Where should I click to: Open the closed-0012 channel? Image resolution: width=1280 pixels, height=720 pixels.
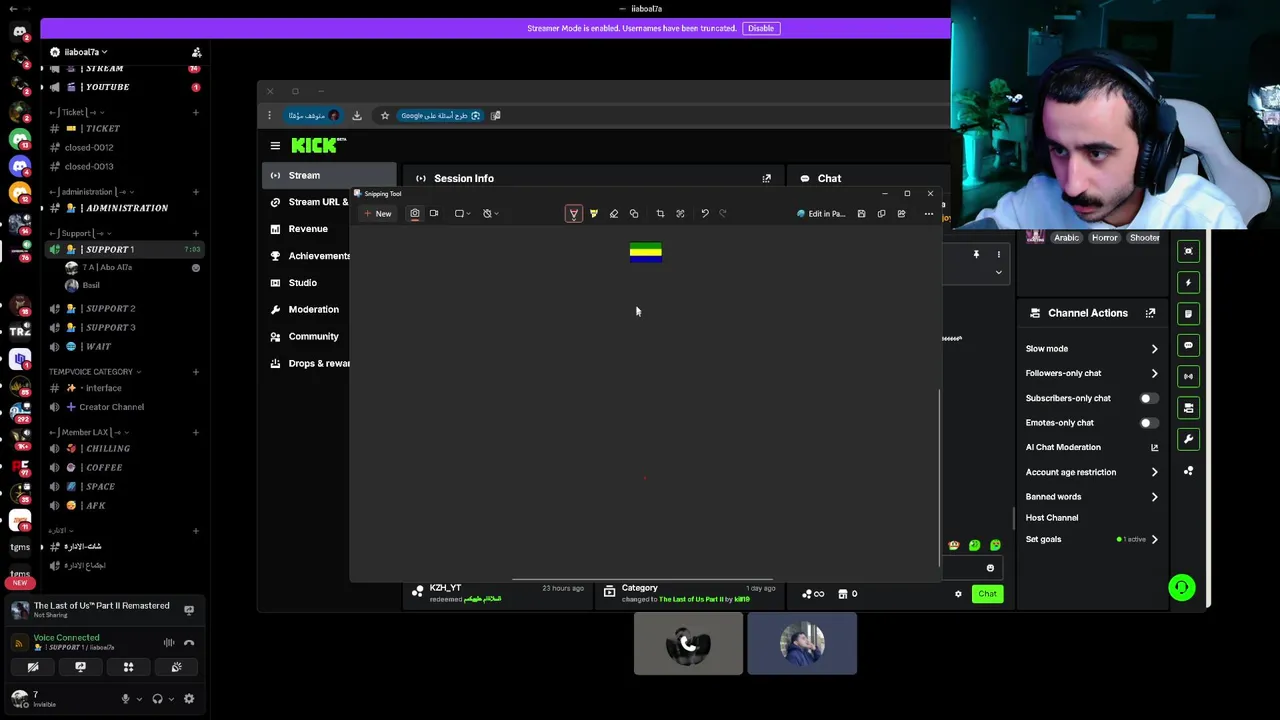(x=89, y=147)
